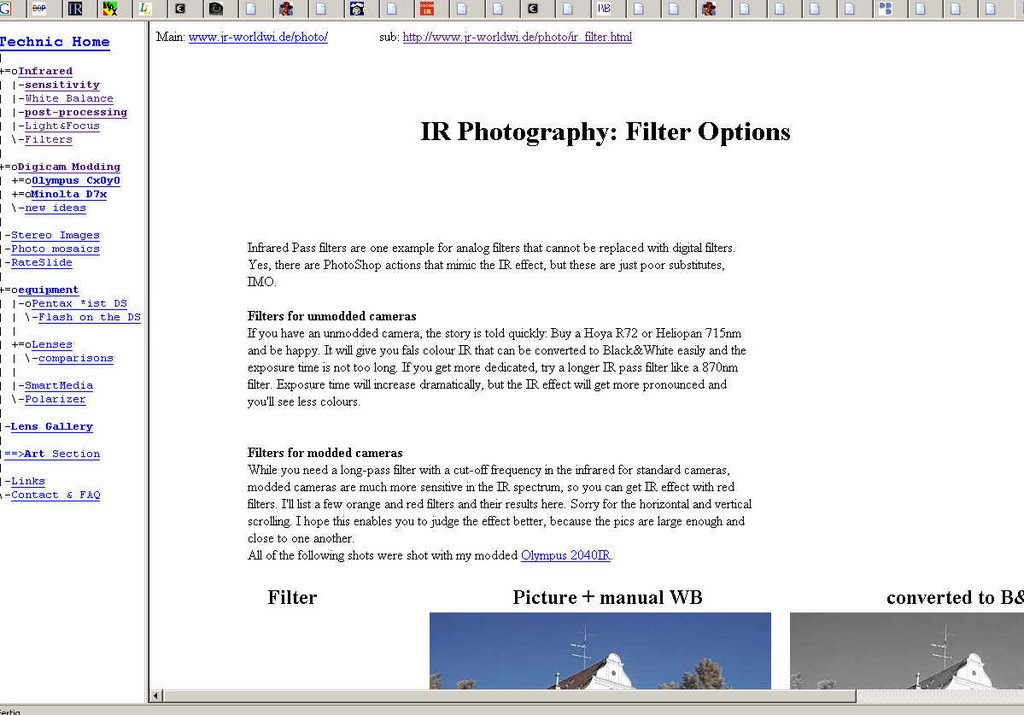
Task: Open the blue camera bookmark icon
Action: coord(357,8)
